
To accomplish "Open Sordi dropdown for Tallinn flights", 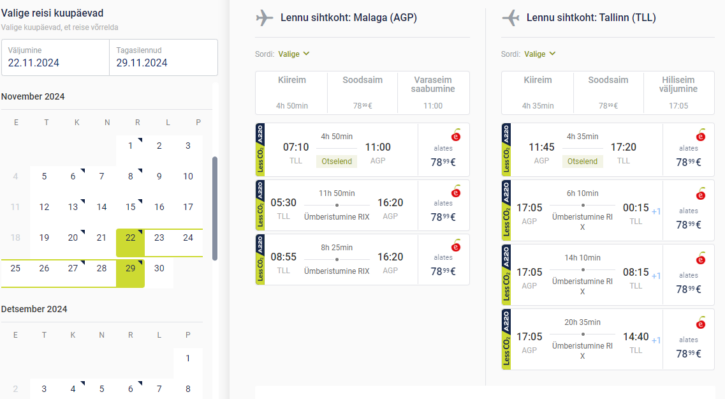I will point(540,54).
